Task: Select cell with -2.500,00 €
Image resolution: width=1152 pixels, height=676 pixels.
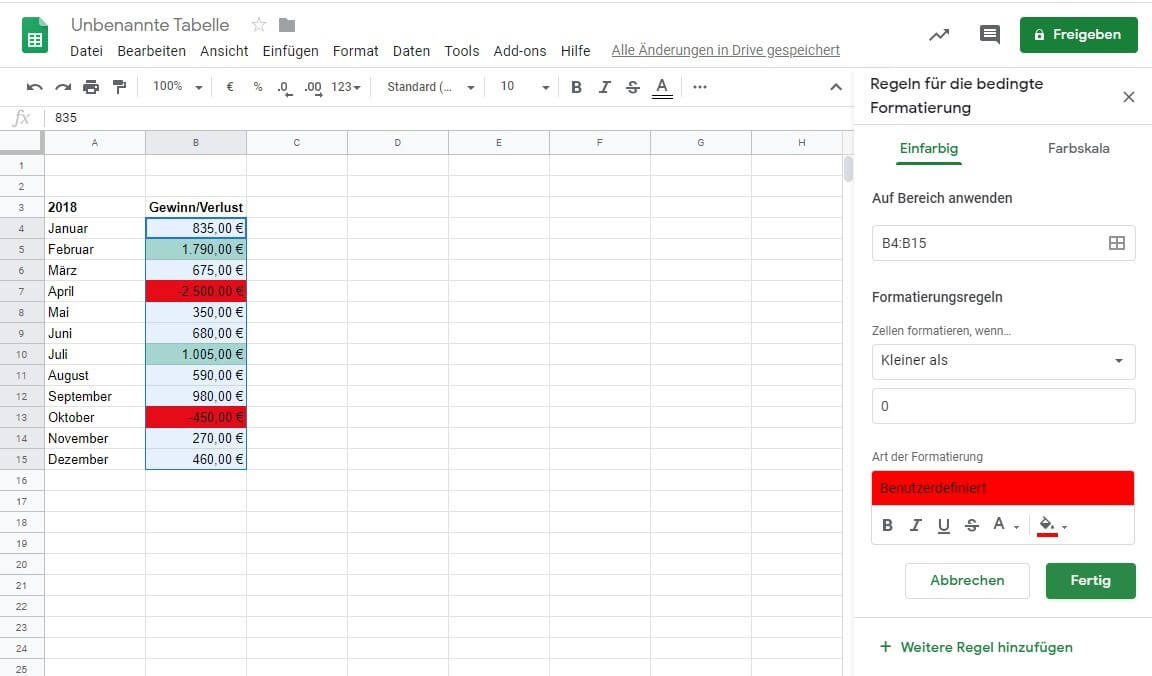Action: click(196, 291)
